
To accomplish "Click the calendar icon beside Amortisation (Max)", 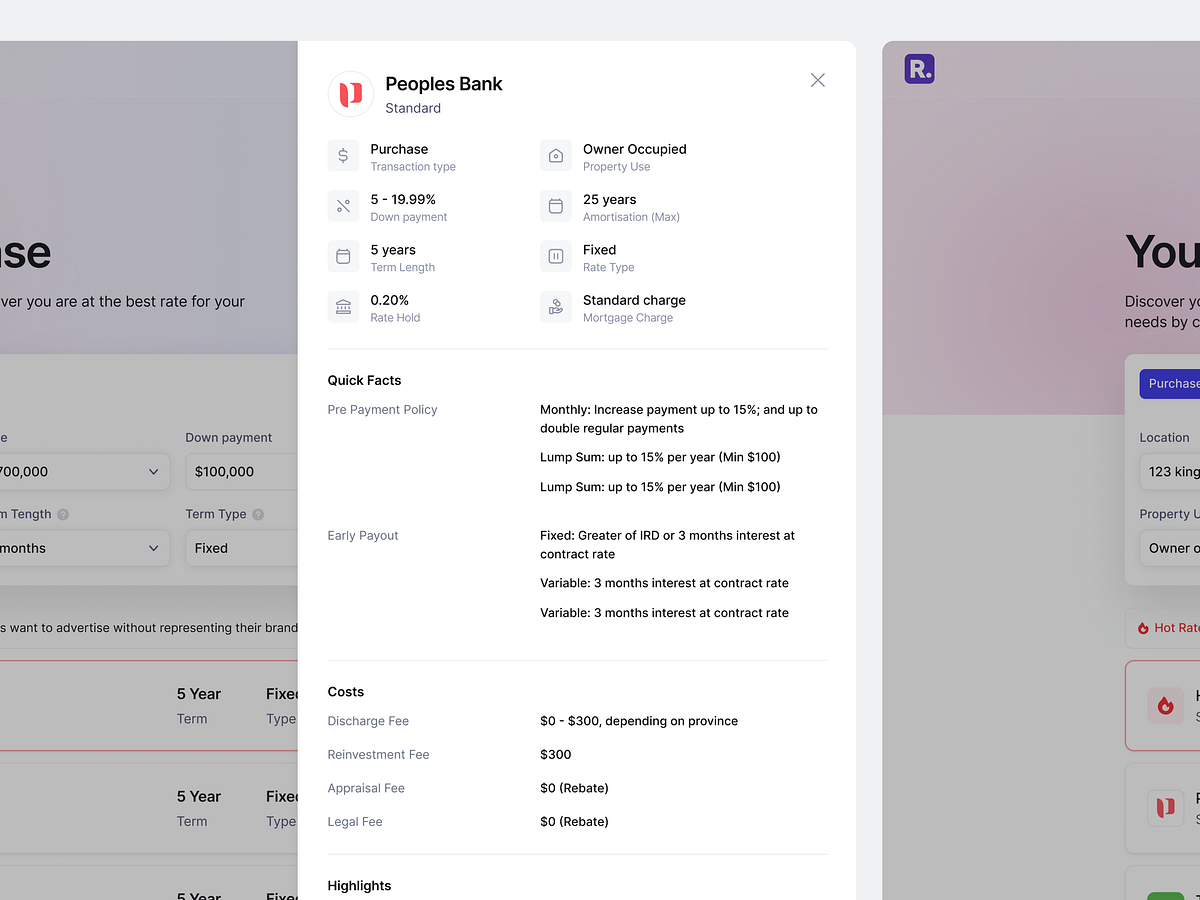I will coord(556,206).
